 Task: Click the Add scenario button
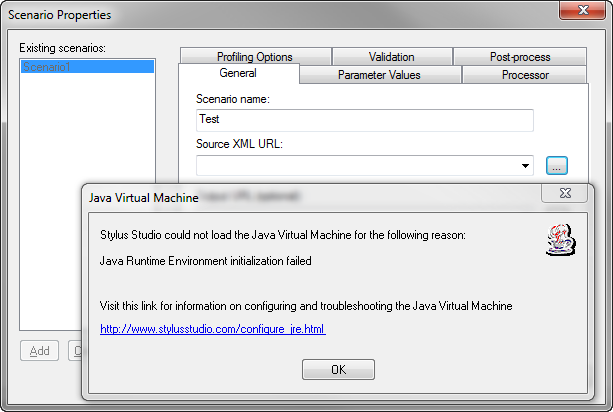point(40,351)
